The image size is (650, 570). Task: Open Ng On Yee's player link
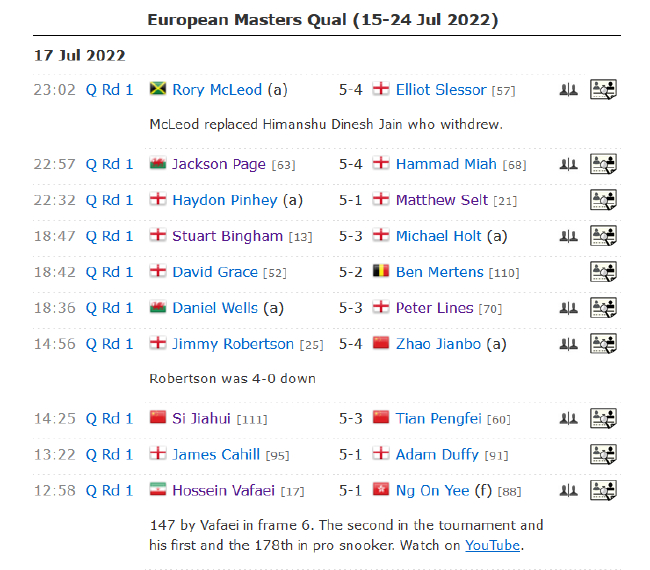point(432,490)
